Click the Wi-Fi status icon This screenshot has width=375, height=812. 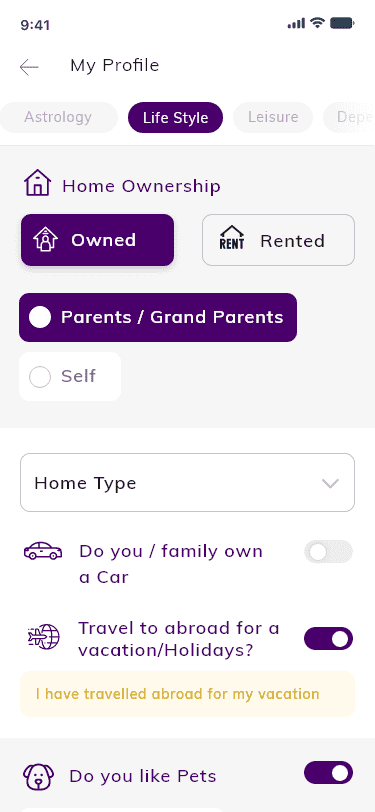pyautogui.click(x=318, y=23)
